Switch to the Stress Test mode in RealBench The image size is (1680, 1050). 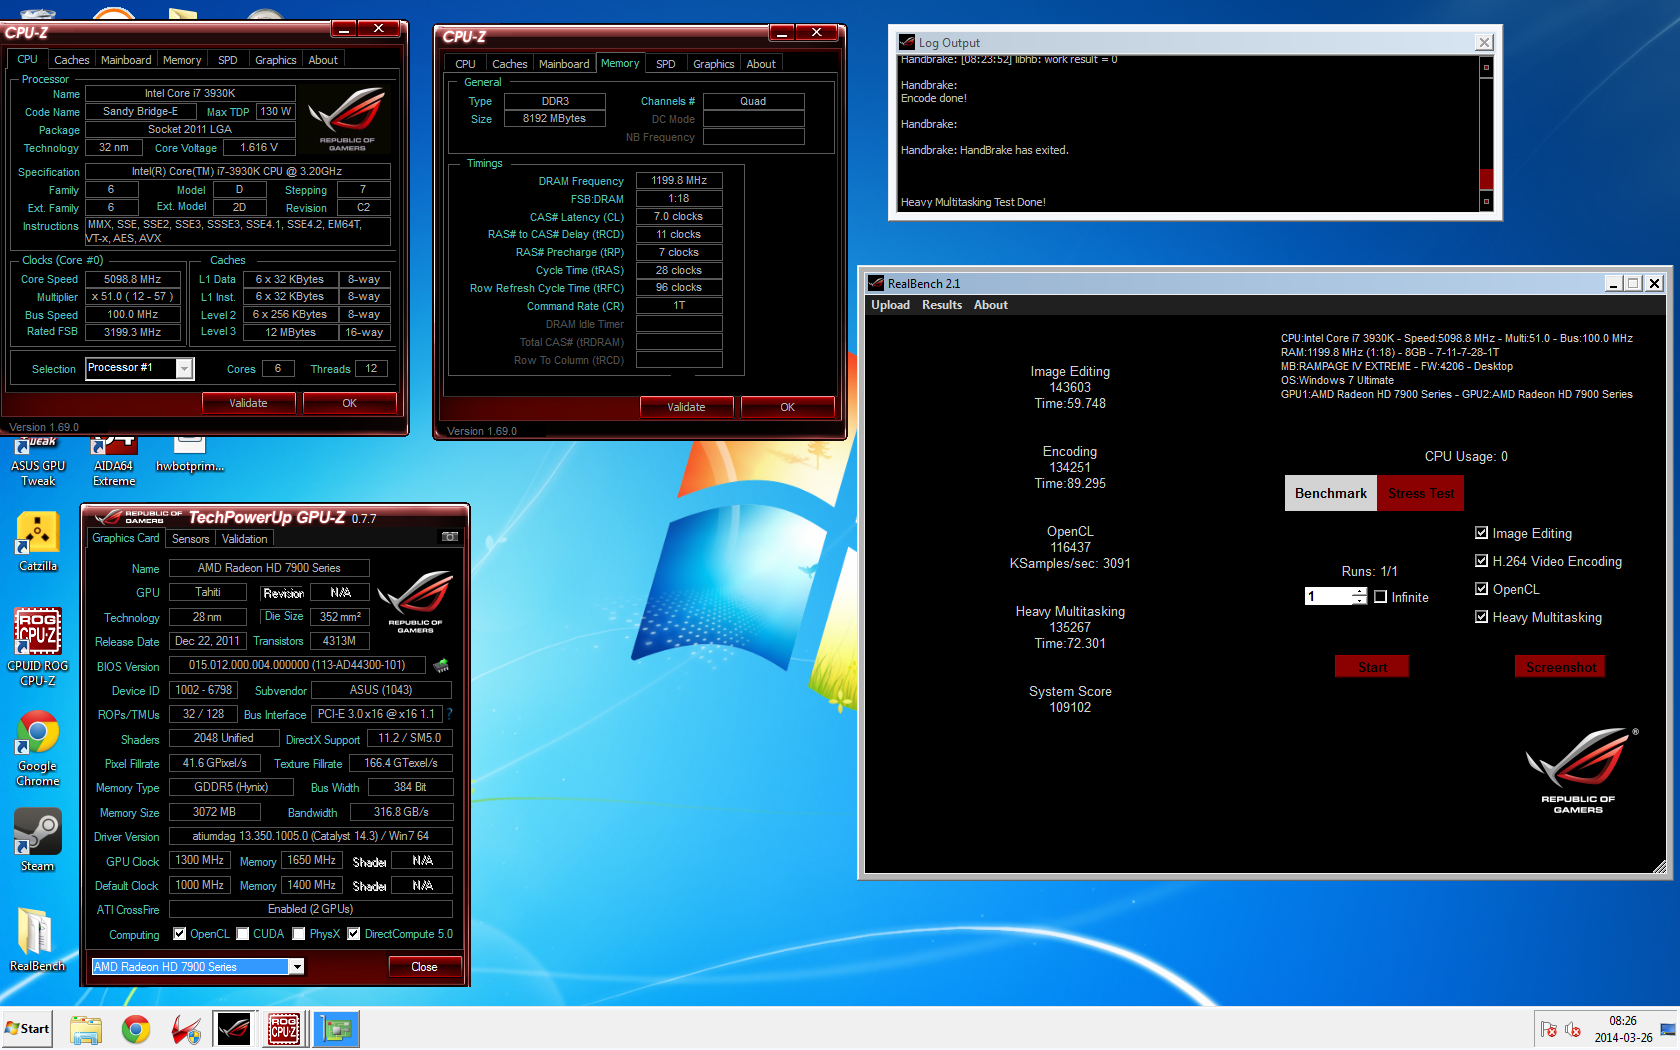(x=1421, y=493)
